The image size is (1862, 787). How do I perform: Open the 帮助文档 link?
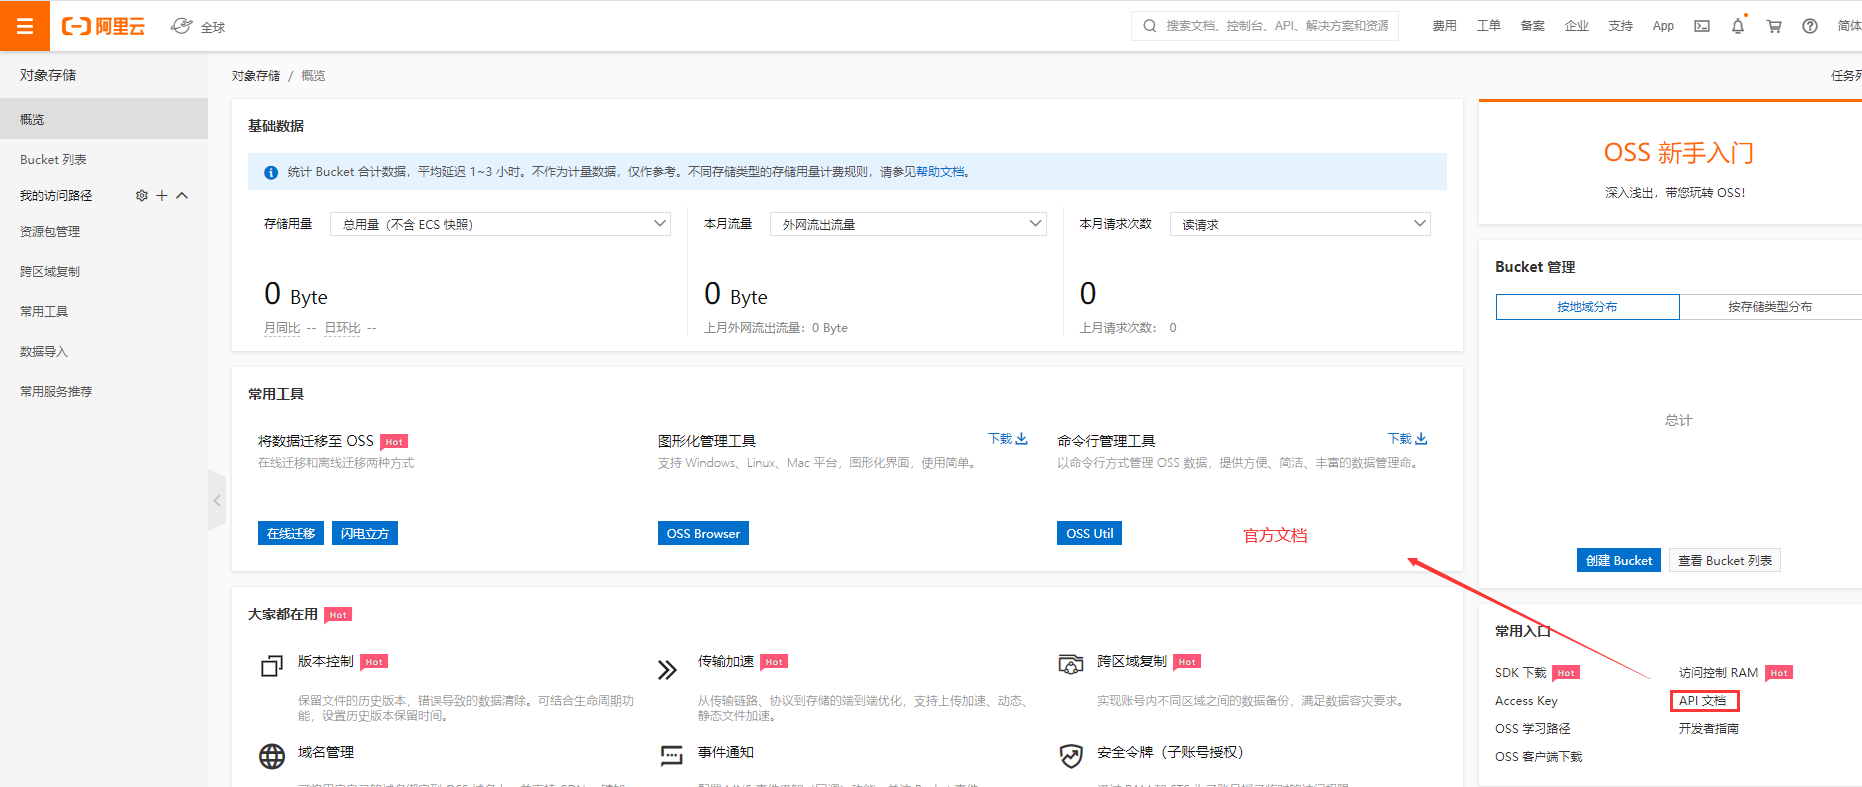point(941,172)
